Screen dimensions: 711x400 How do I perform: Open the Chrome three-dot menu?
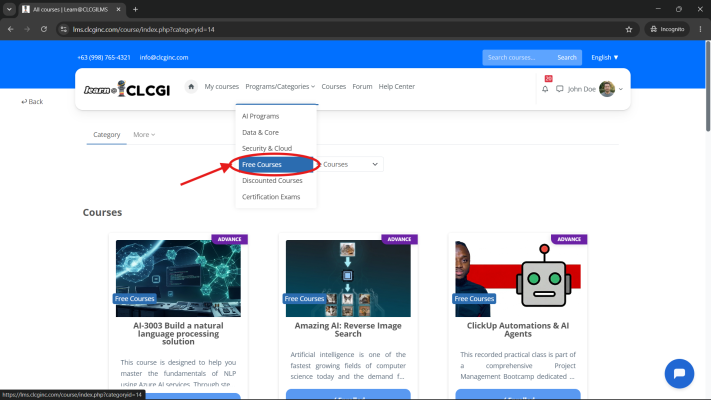coord(700,29)
